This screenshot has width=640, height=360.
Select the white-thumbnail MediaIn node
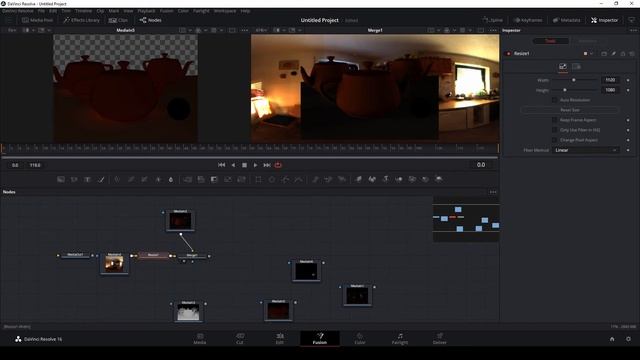[x=188, y=311]
